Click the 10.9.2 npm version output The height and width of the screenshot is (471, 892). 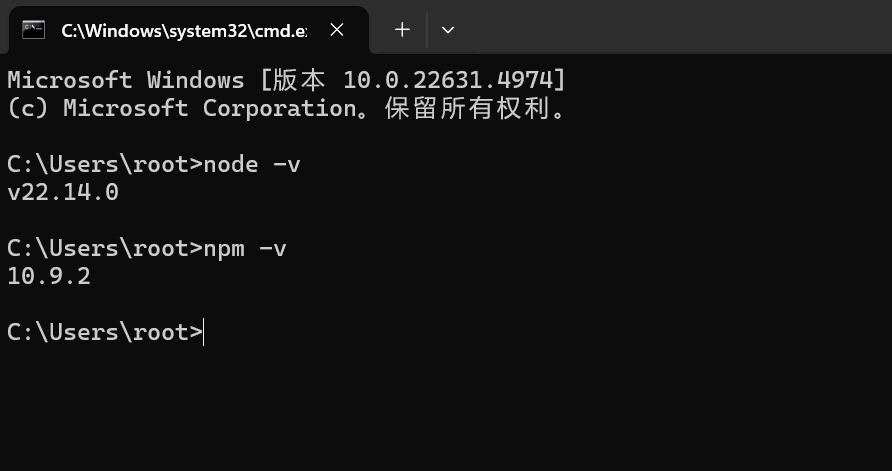point(49,276)
